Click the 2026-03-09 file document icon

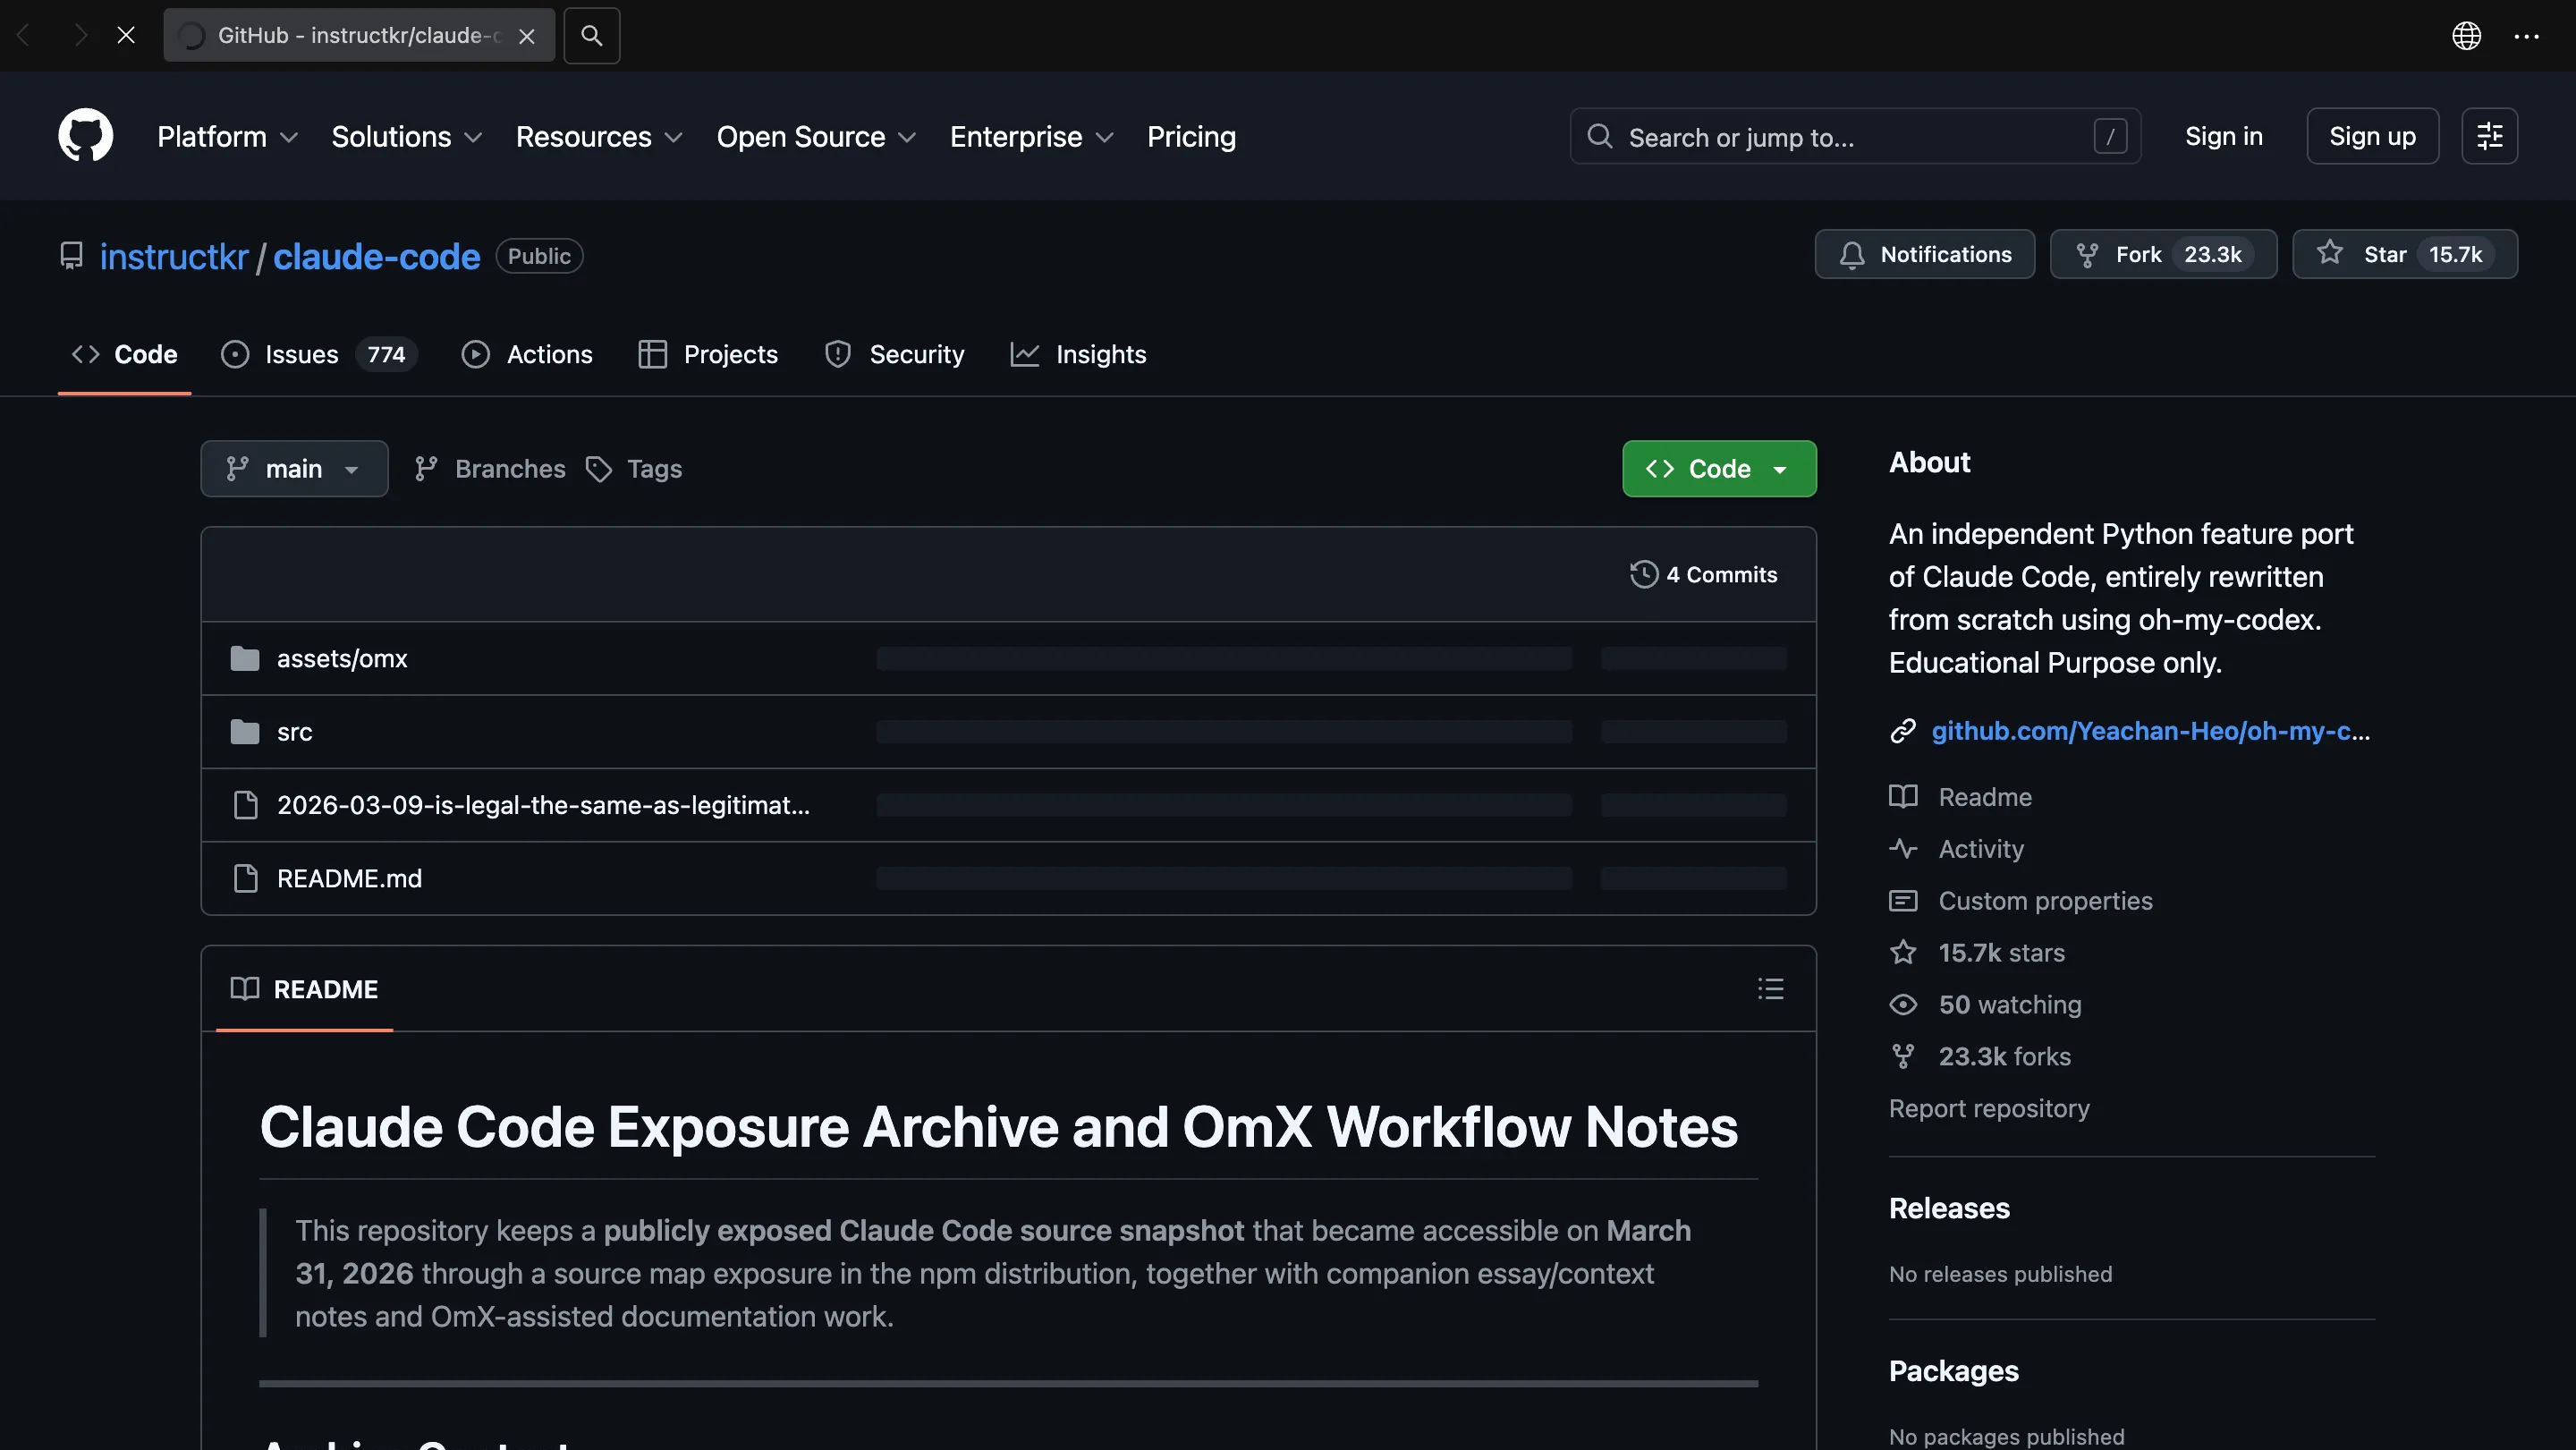point(245,805)
